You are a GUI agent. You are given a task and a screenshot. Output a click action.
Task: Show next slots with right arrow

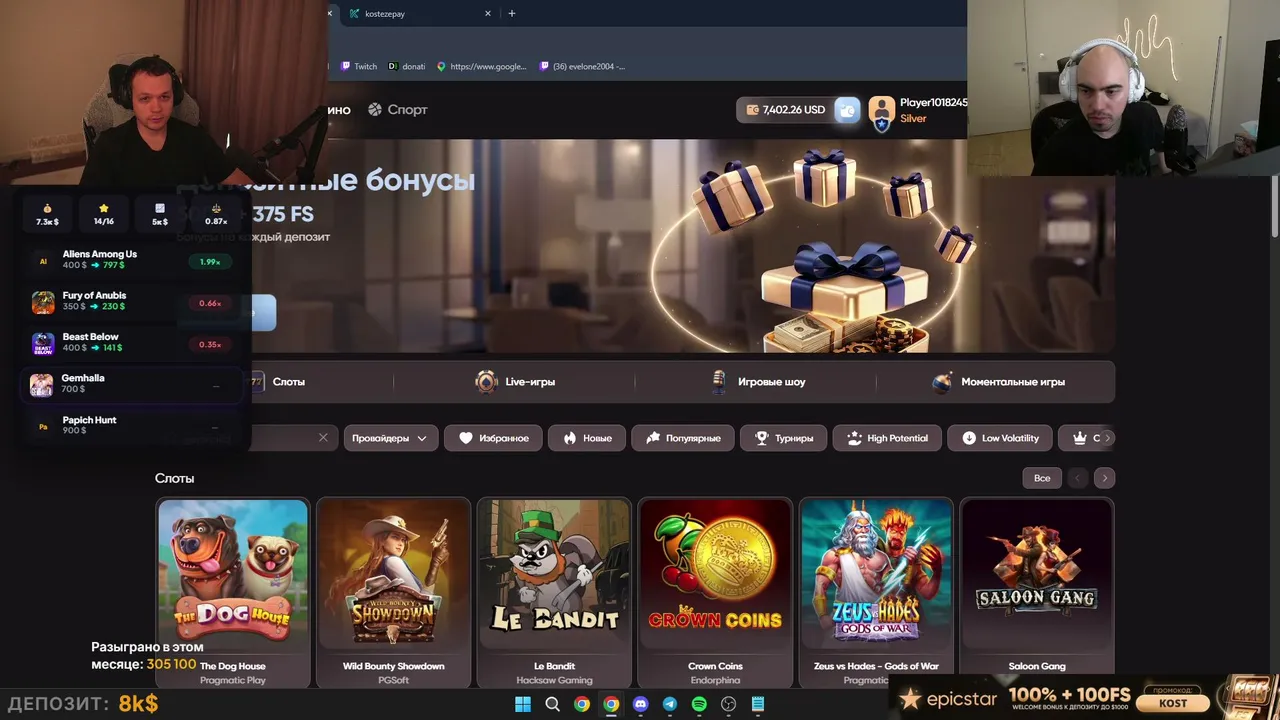(x=1104, y=478)
